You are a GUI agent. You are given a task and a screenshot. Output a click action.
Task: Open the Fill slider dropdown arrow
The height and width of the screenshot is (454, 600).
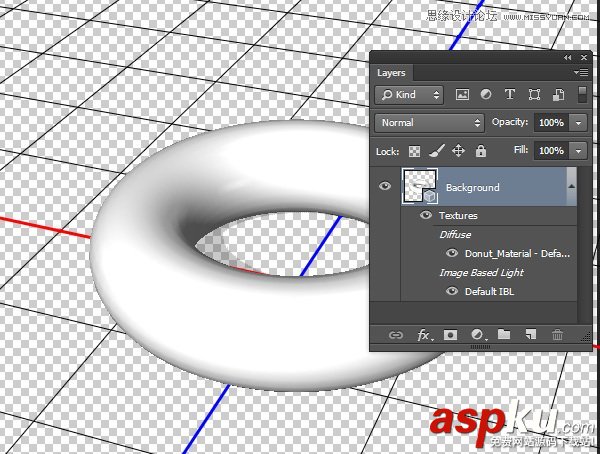[x=580, y=151]
